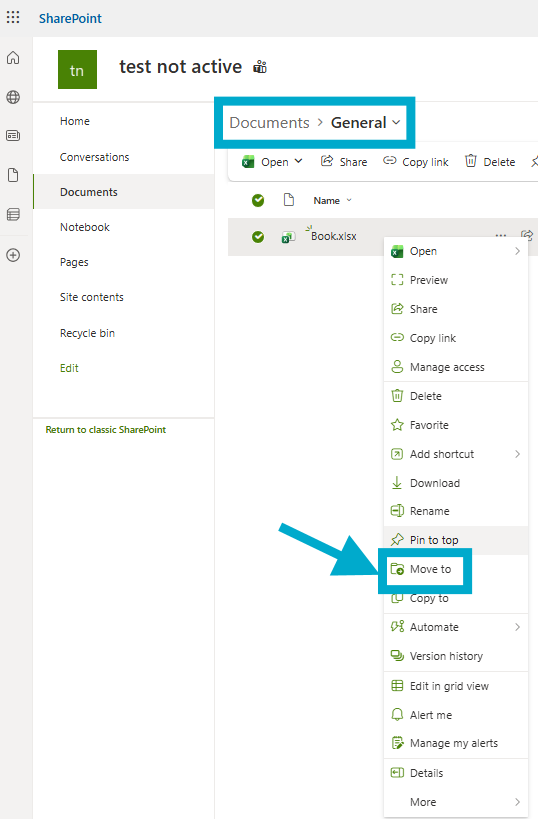This screenshot has width=538, height=819.
Task: Choose Copy to in the context menu
Action: click(456, 598)
